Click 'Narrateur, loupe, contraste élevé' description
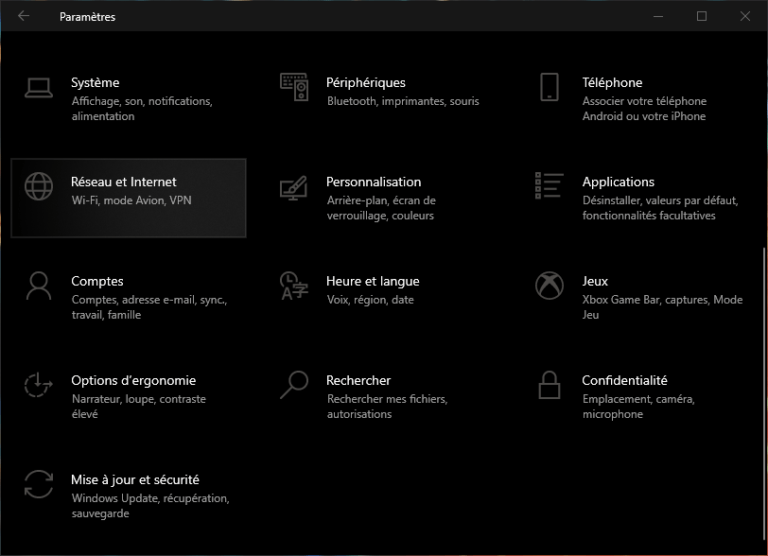 (139, 407)
